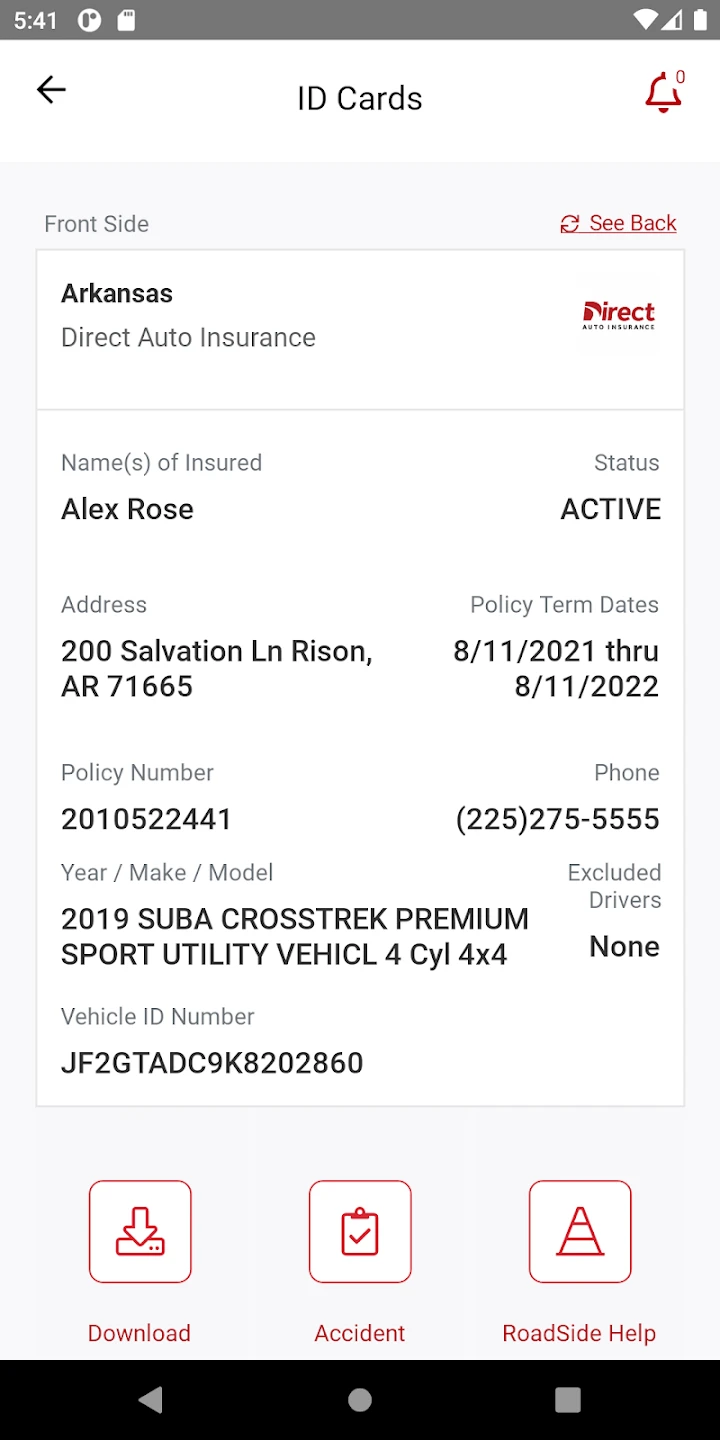Tap the Accident label
The image size is (720, 1440).
(x=360, y=1333)
